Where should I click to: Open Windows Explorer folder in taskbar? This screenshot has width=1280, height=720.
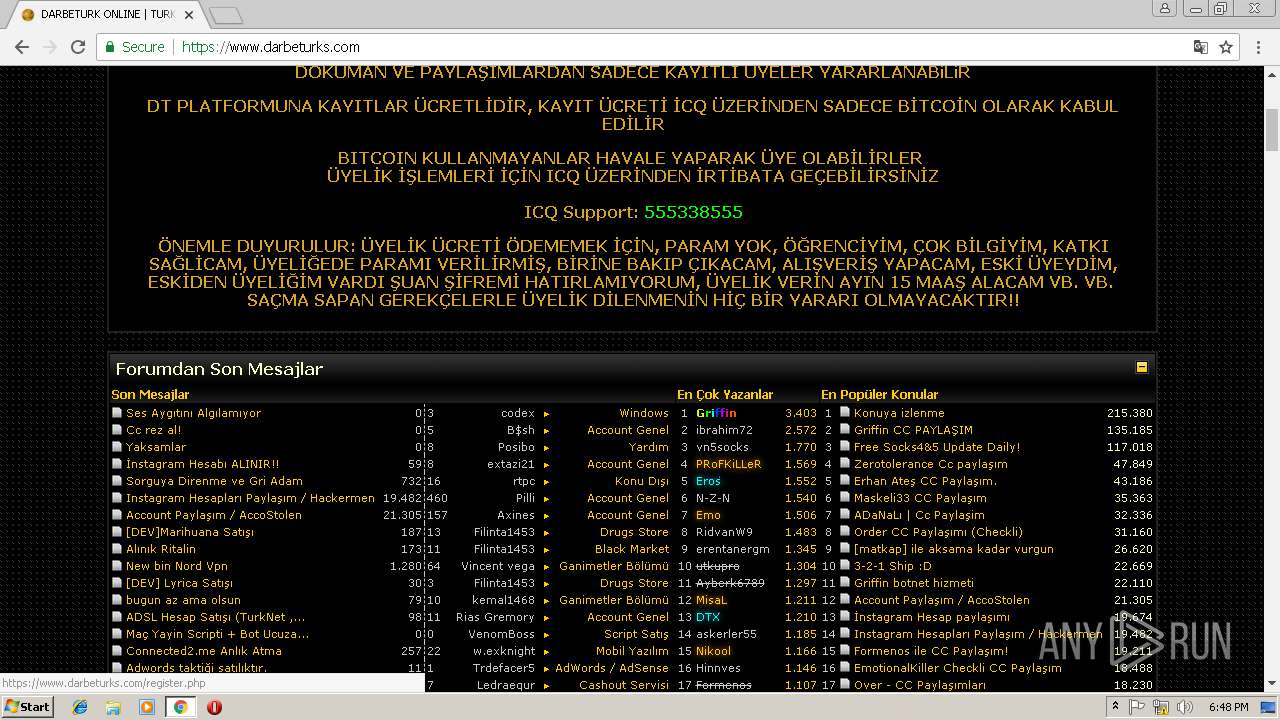click(x=113, y=707)
